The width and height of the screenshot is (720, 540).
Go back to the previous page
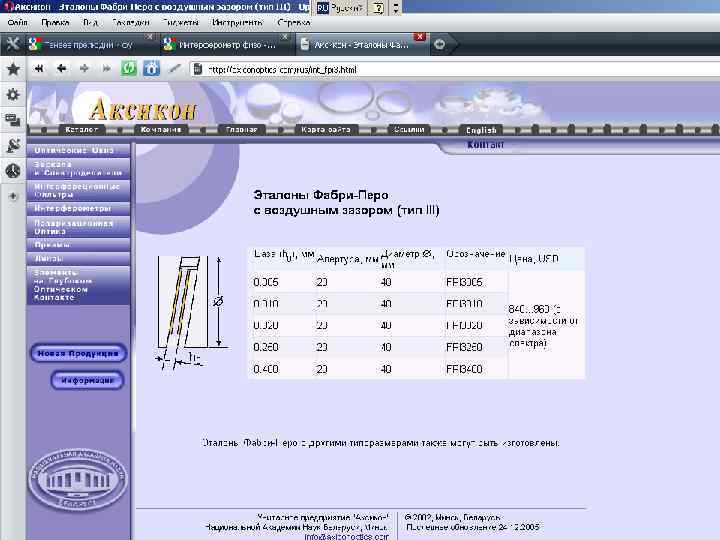tap(62, 69)
